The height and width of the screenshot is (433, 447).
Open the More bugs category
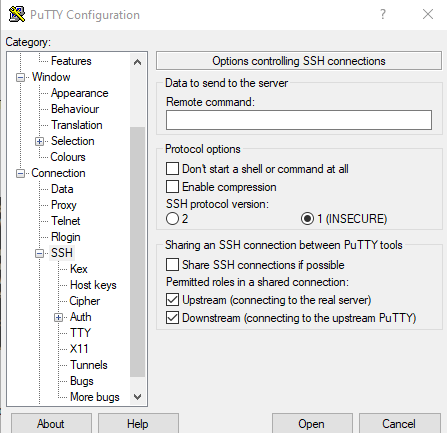pyautogui.click(x=95, y=397)
